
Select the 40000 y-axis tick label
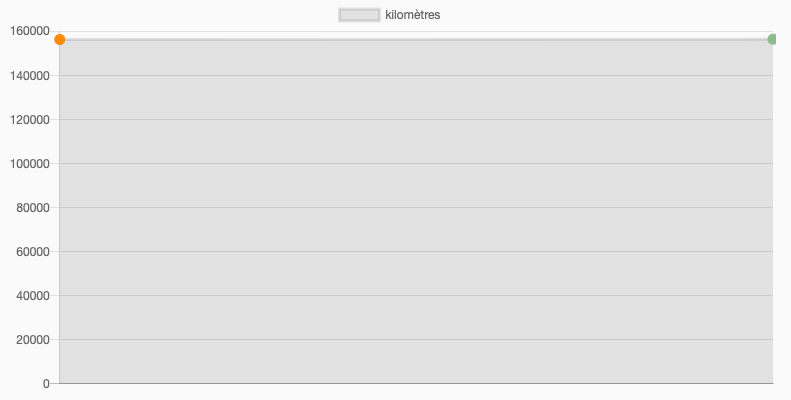pyautogui.click(x=33, y=296)
